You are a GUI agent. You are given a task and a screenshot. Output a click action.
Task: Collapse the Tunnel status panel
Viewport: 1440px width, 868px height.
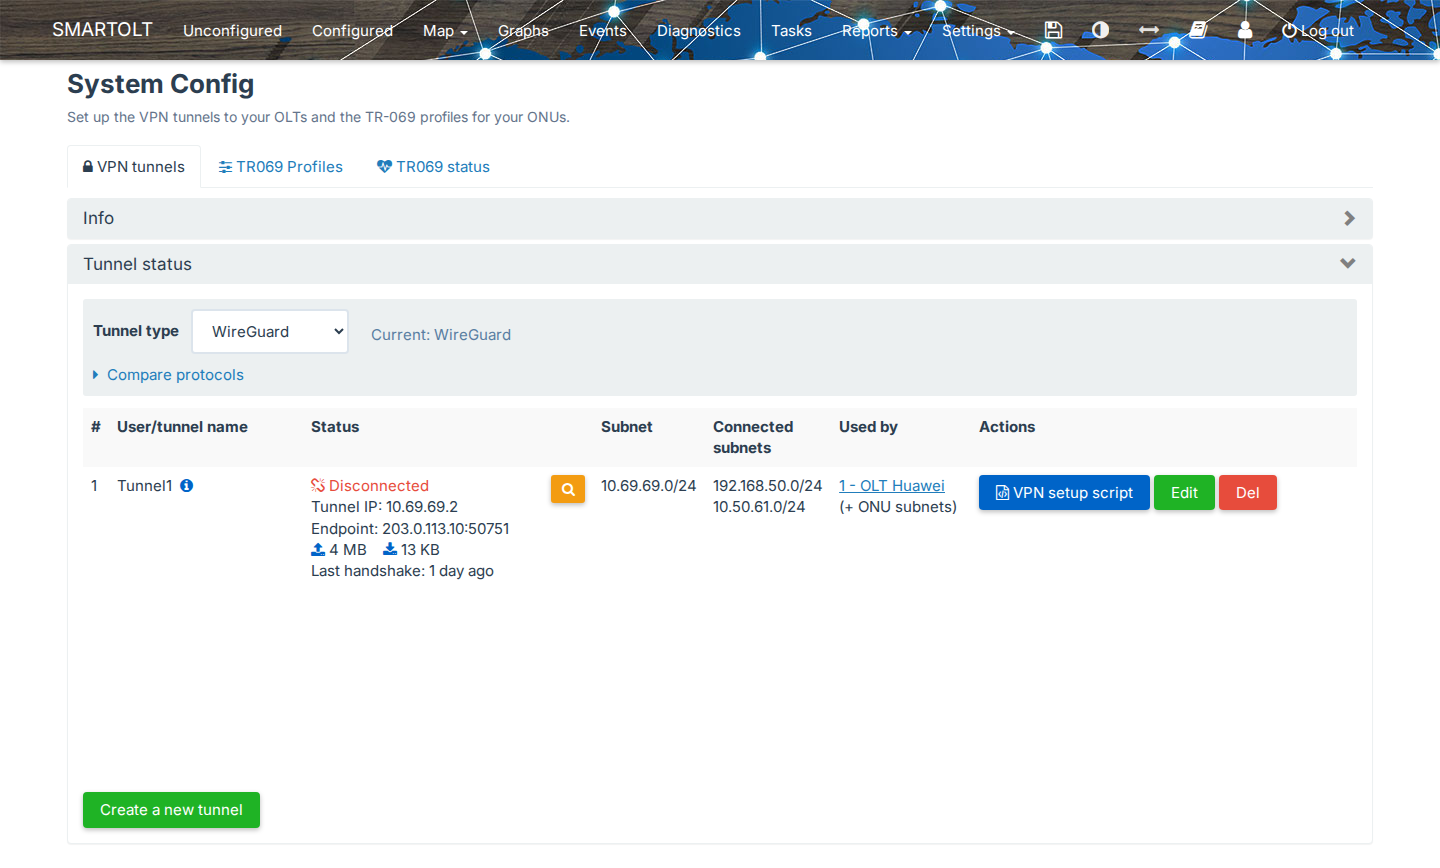[720, 264]
